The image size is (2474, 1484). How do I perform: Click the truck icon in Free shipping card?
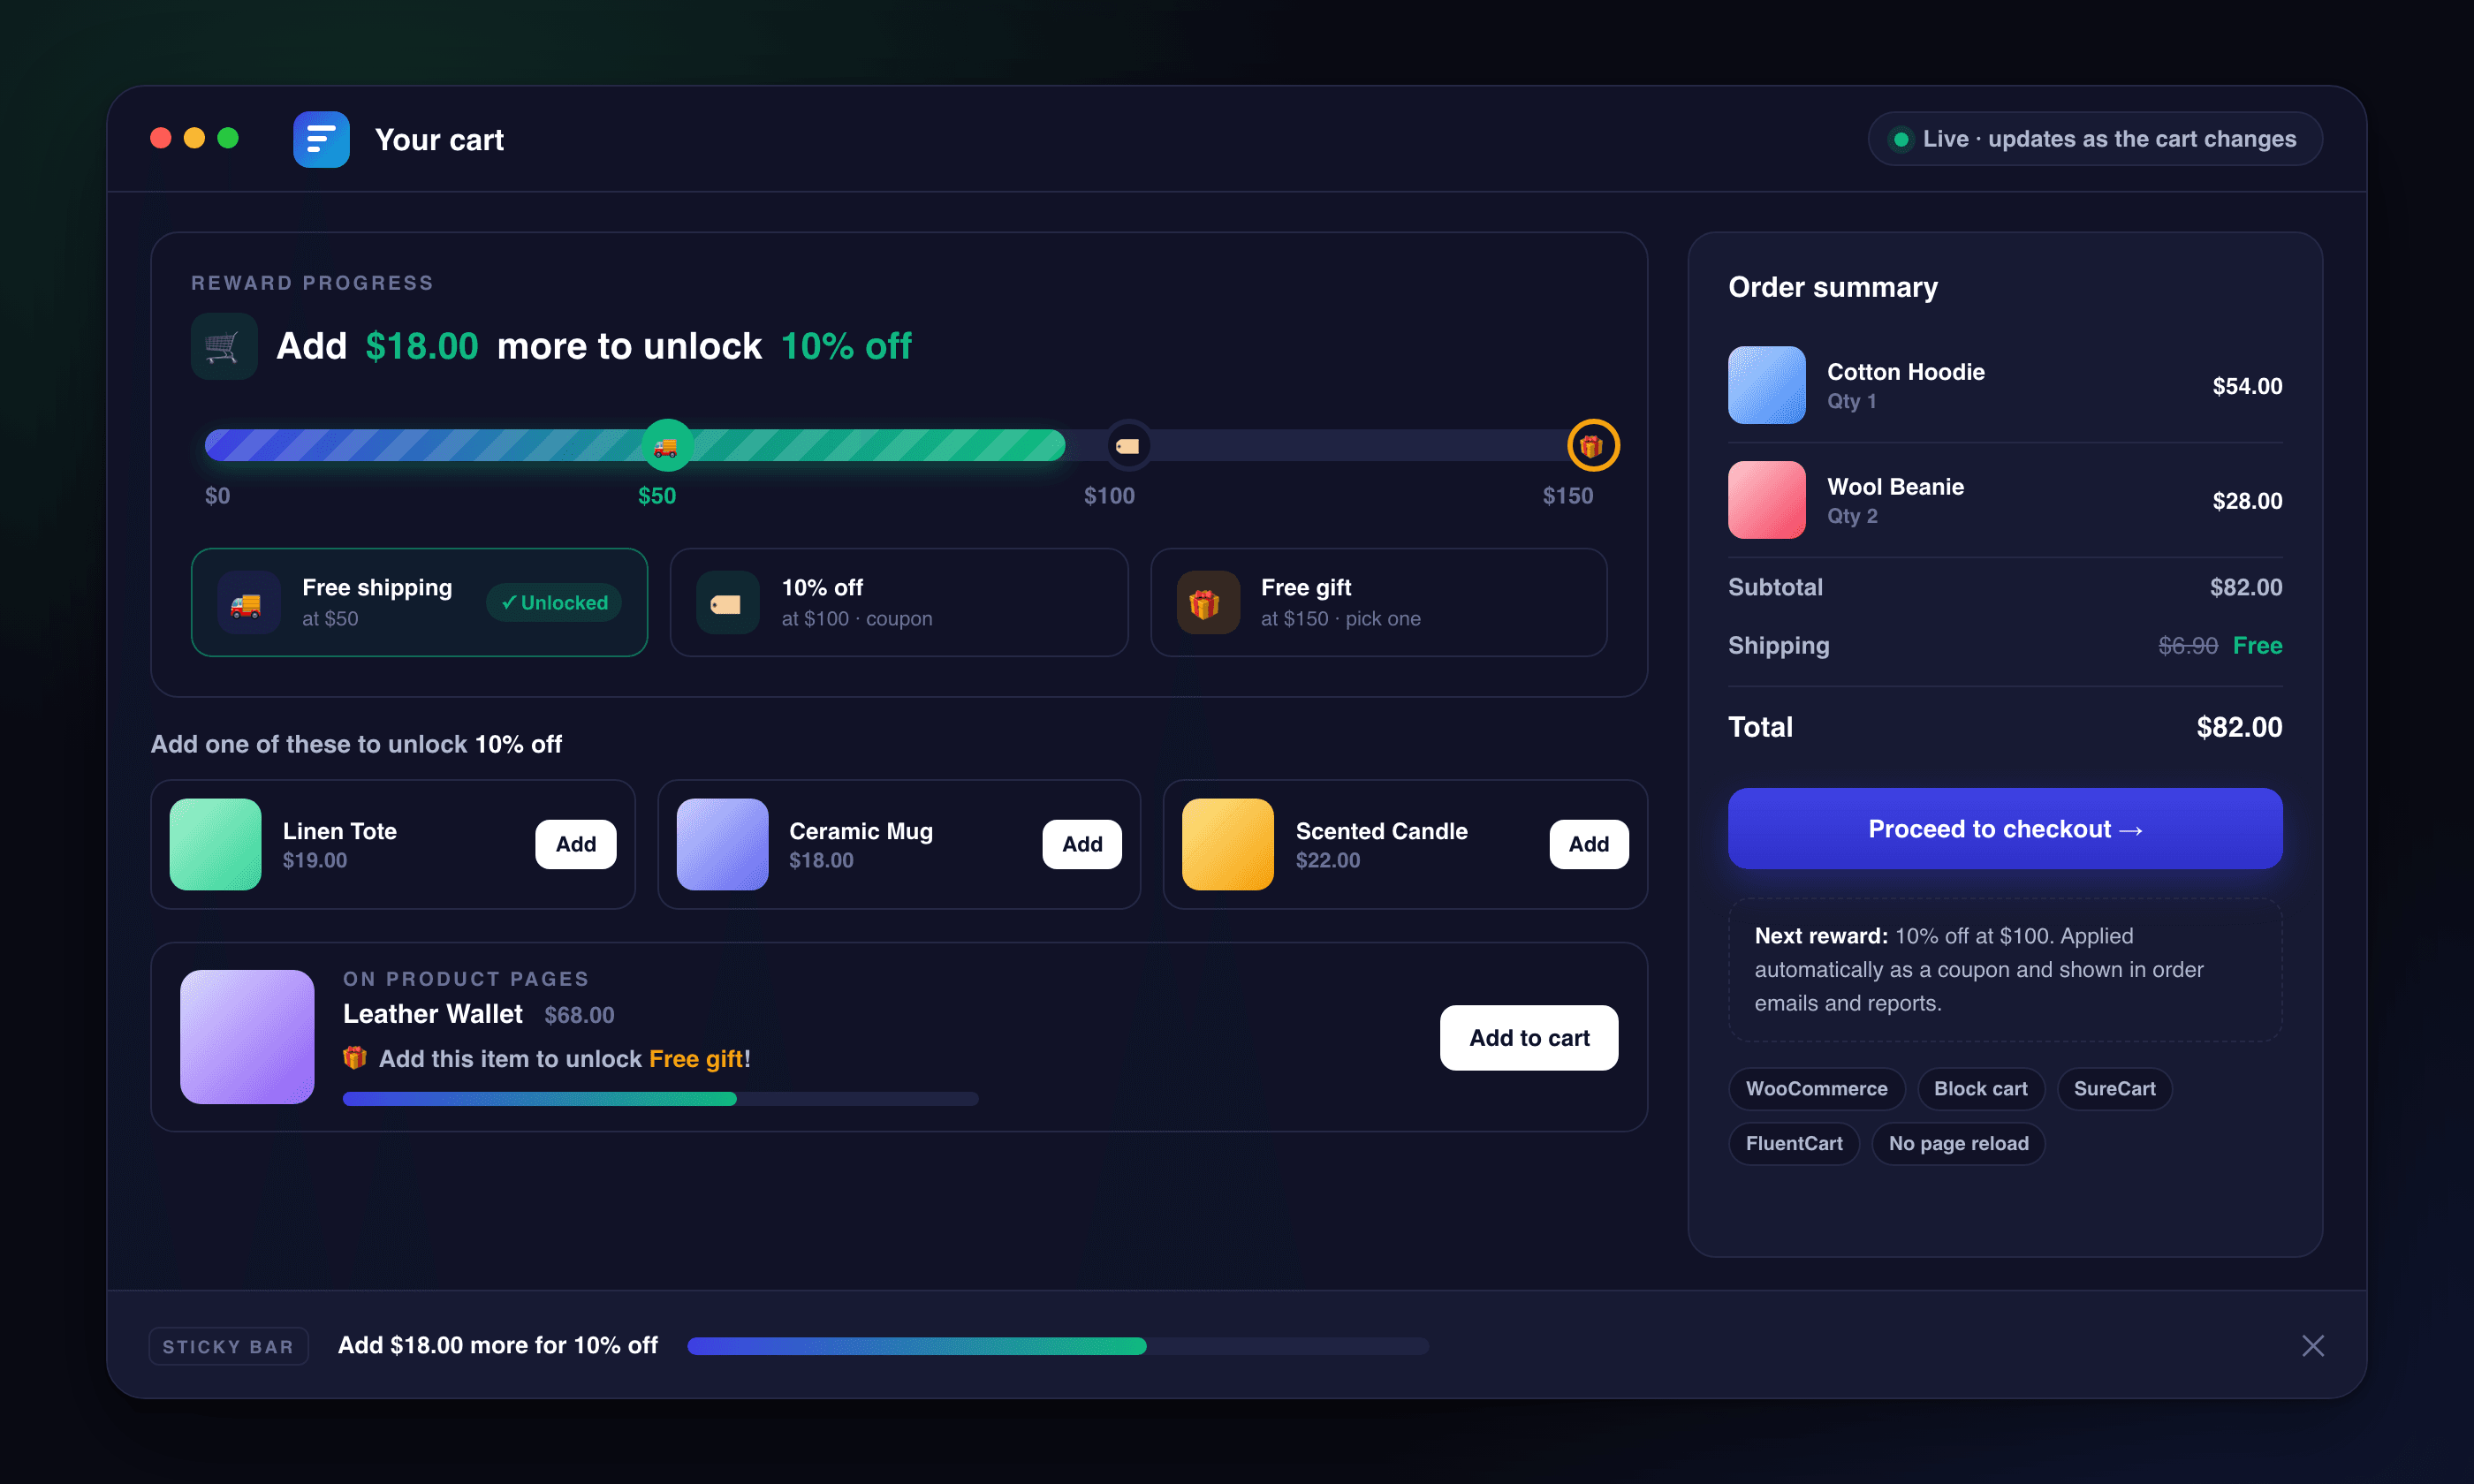pyautogui.click(x=248, y=603)
